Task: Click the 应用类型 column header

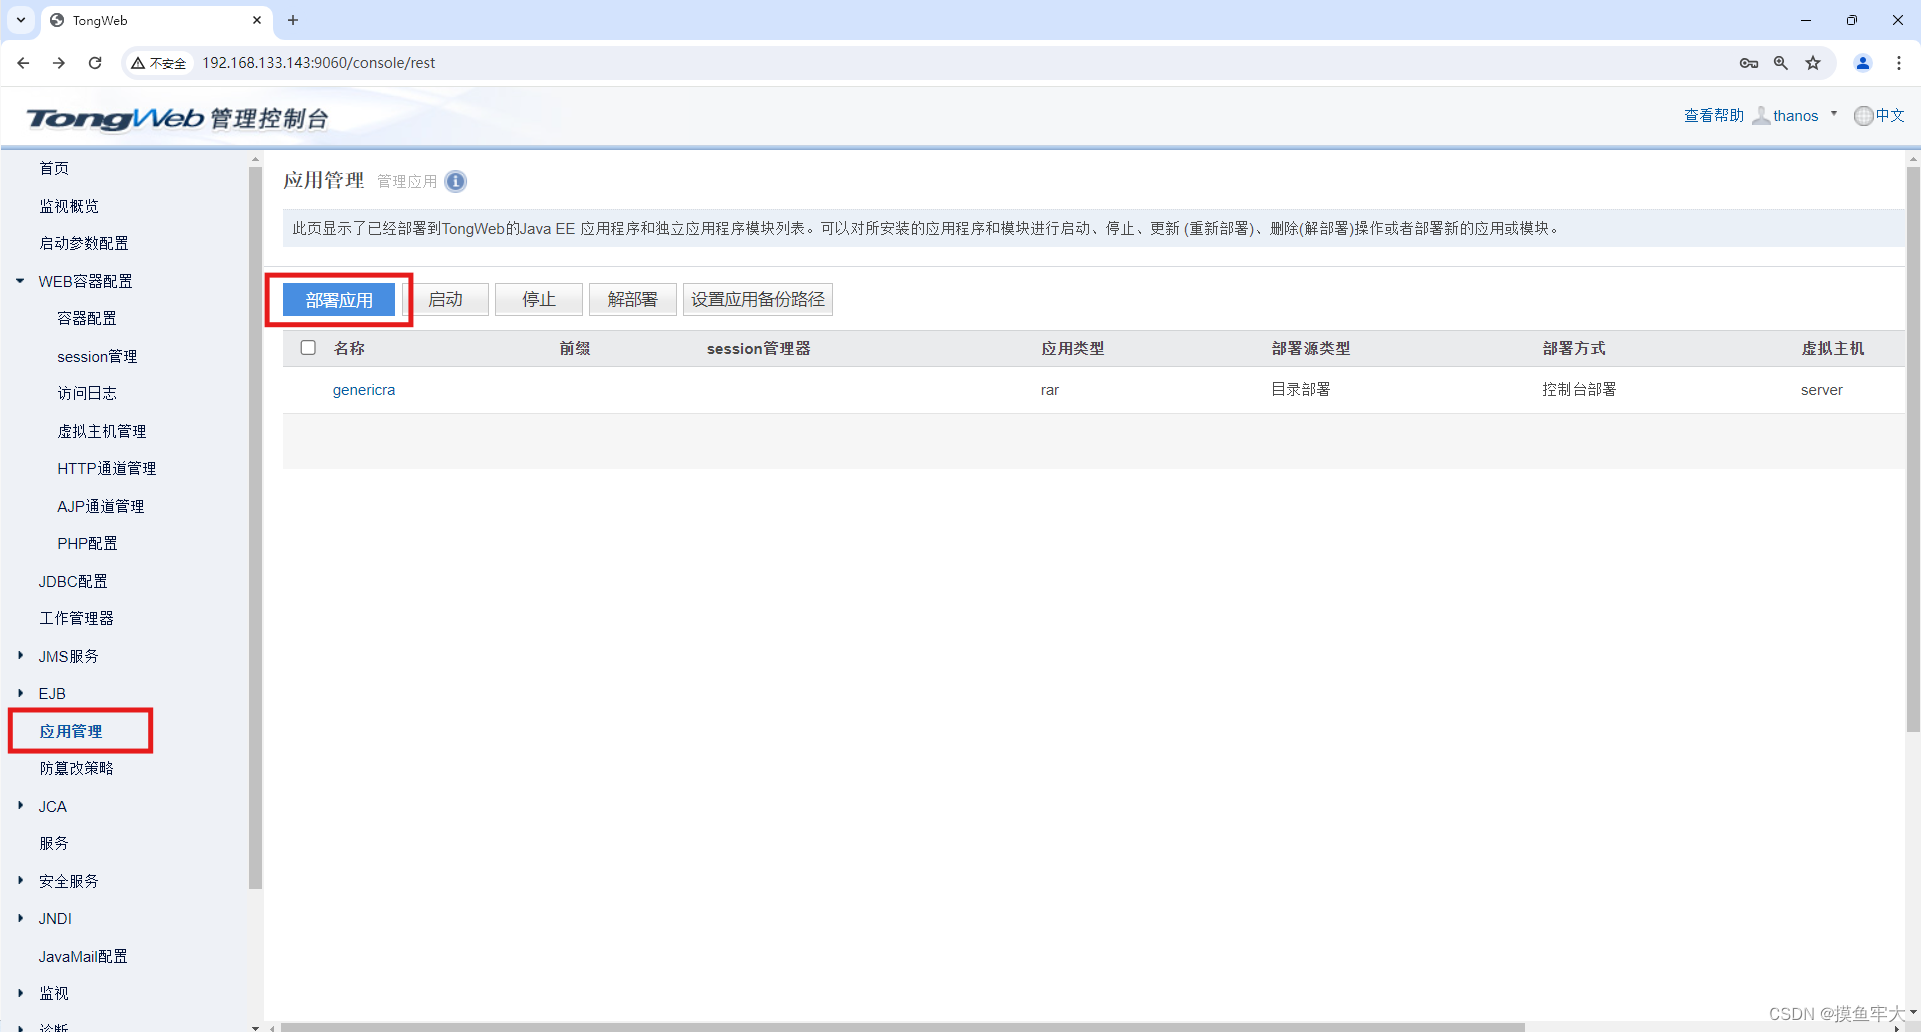Action: (x=1073, y=348)
